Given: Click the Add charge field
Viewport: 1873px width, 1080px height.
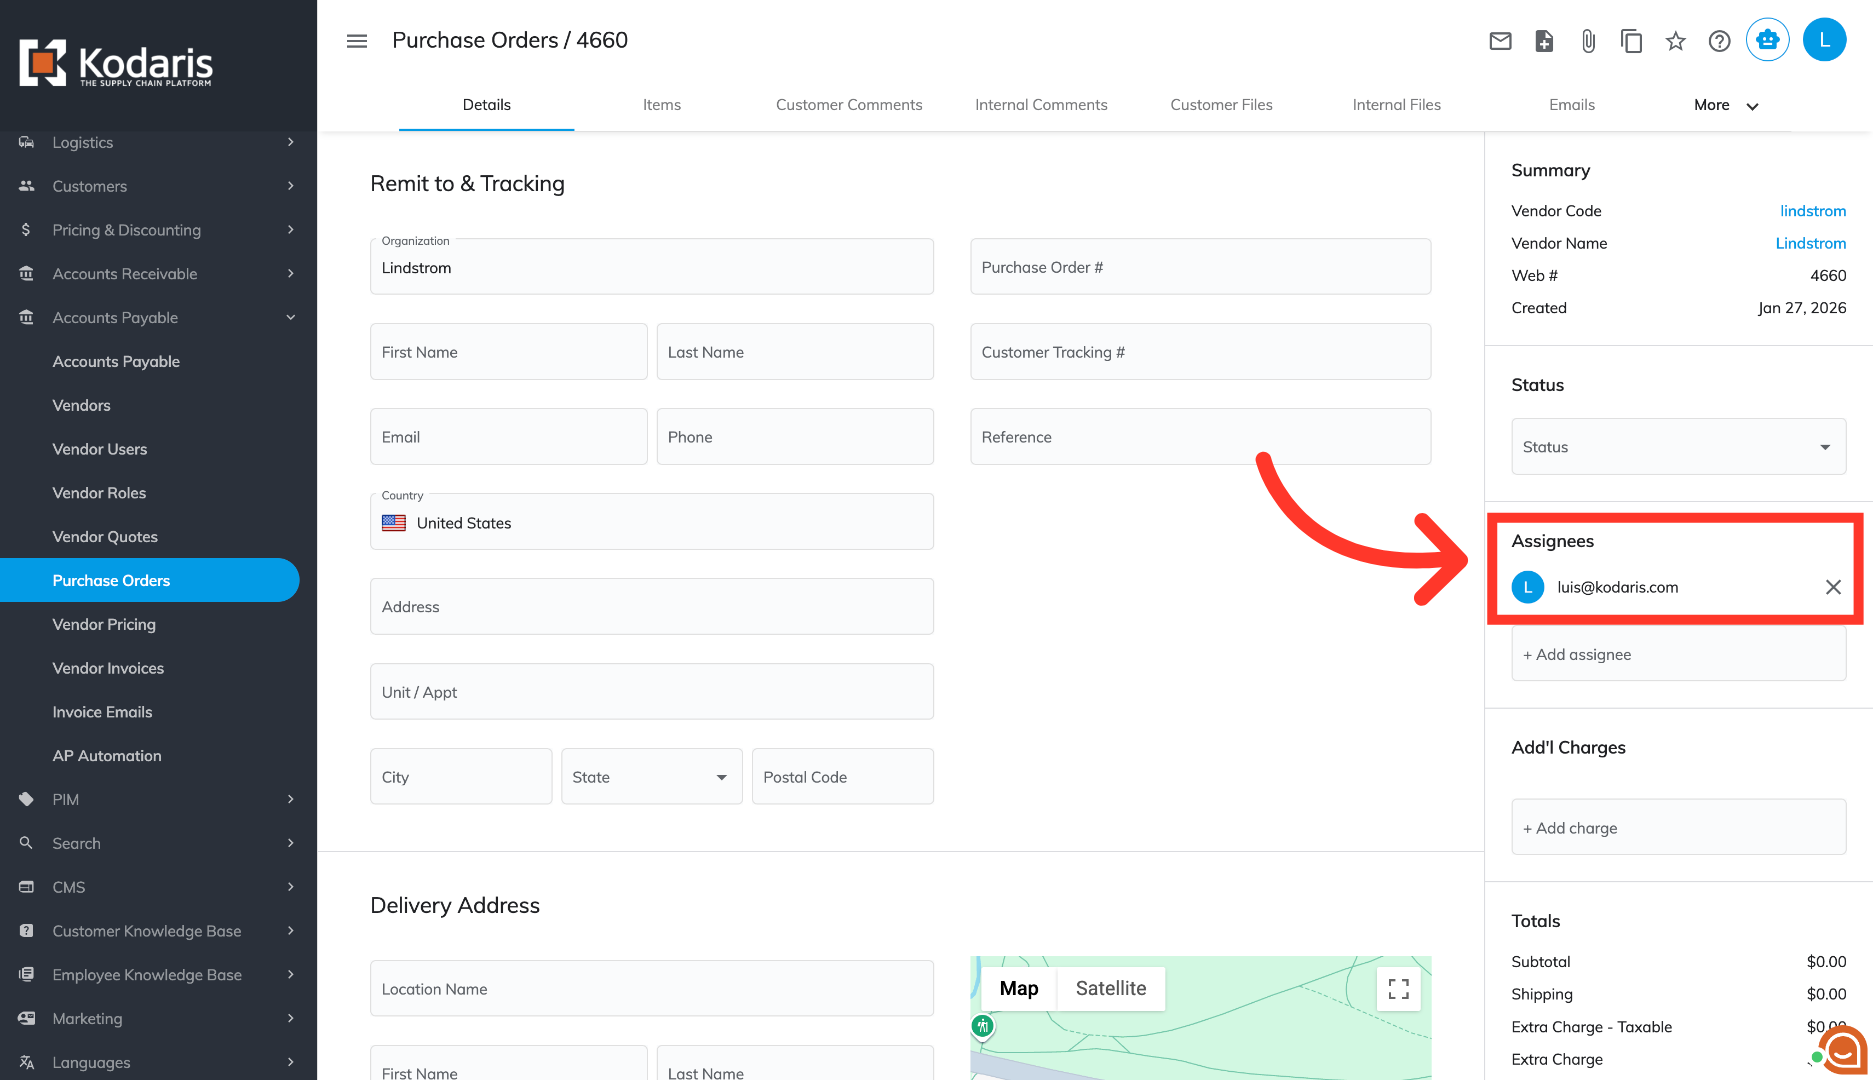Looking at the screenshot, I should 1678,828.
